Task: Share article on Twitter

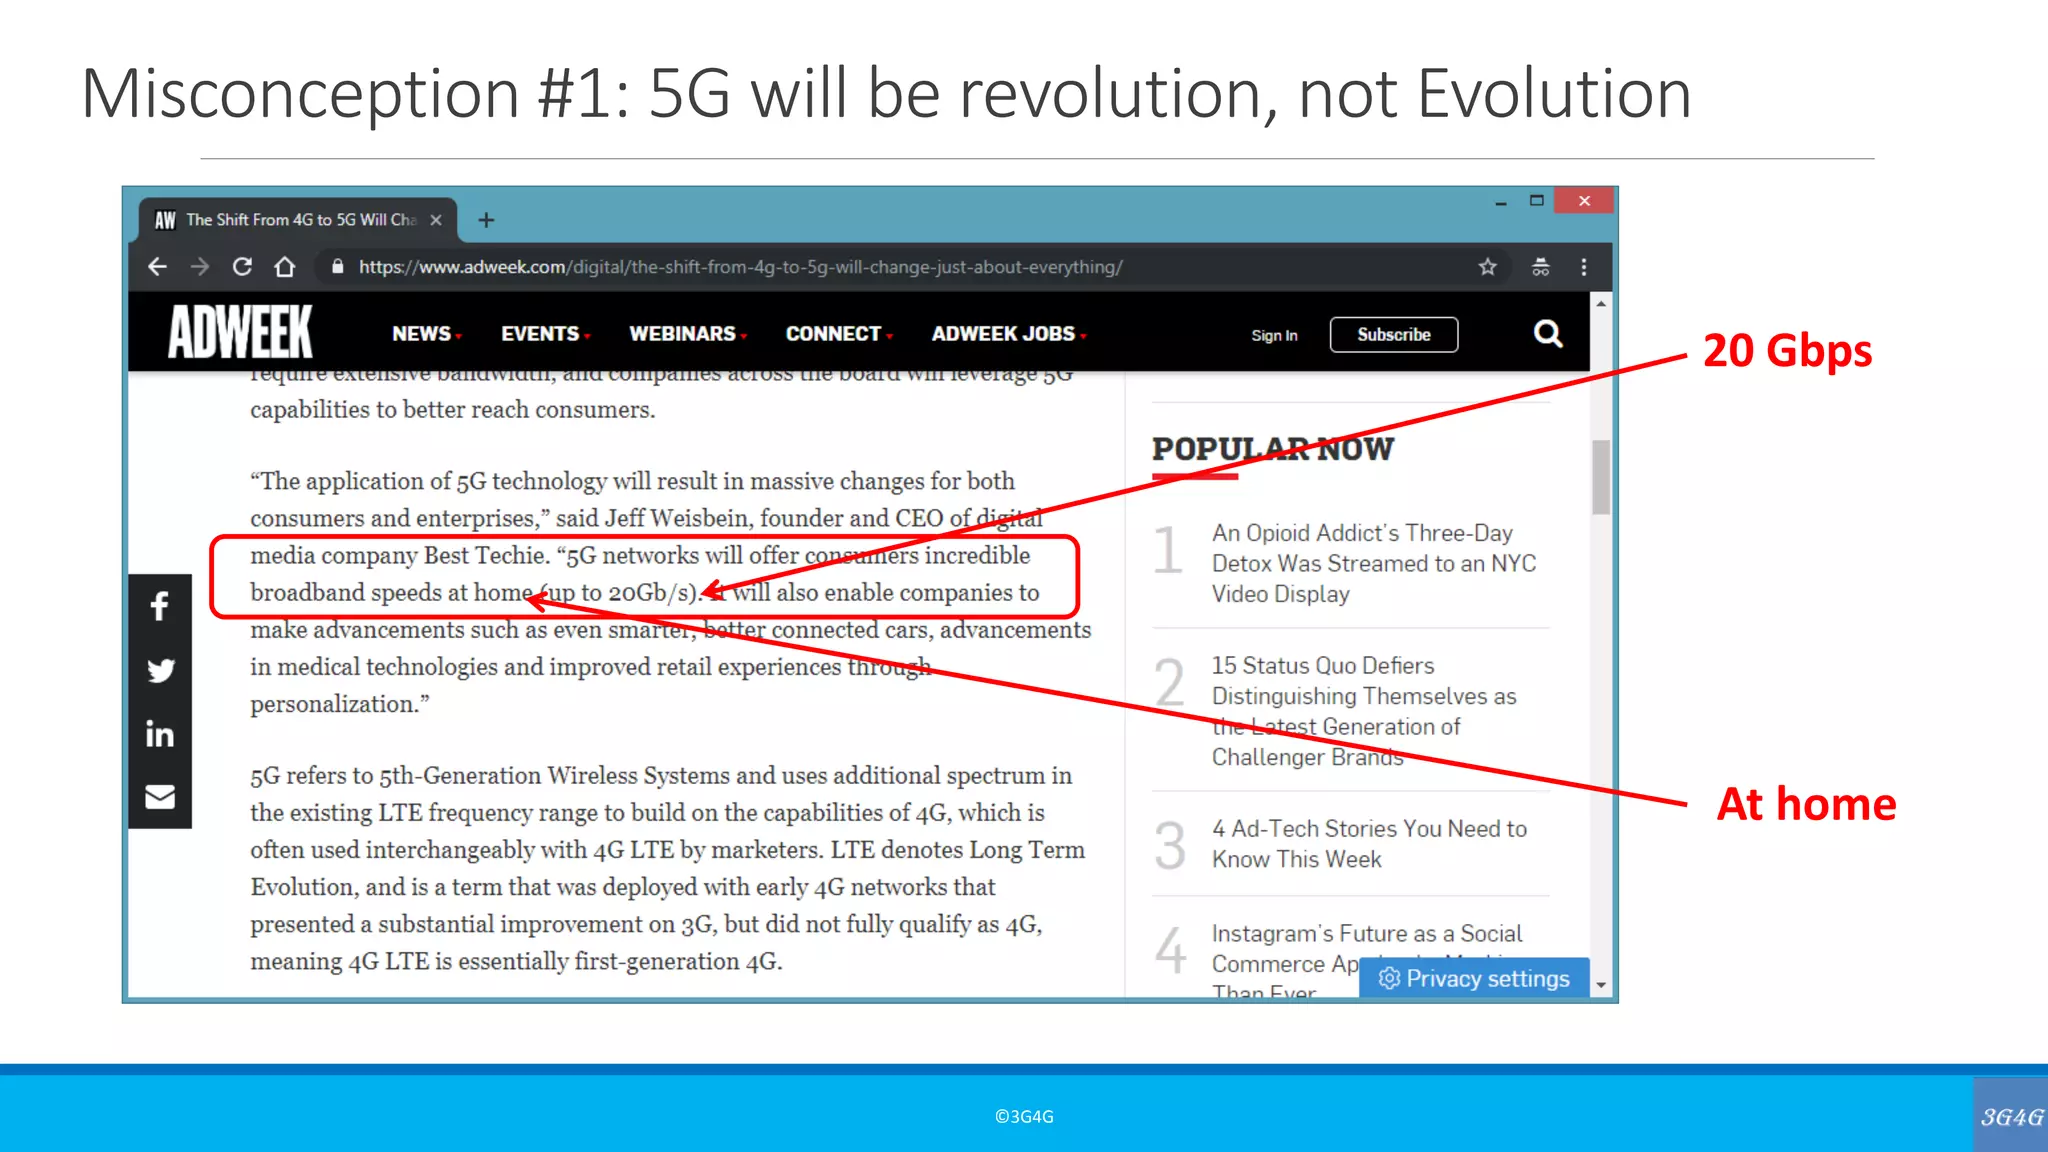Action: [160, 670]
